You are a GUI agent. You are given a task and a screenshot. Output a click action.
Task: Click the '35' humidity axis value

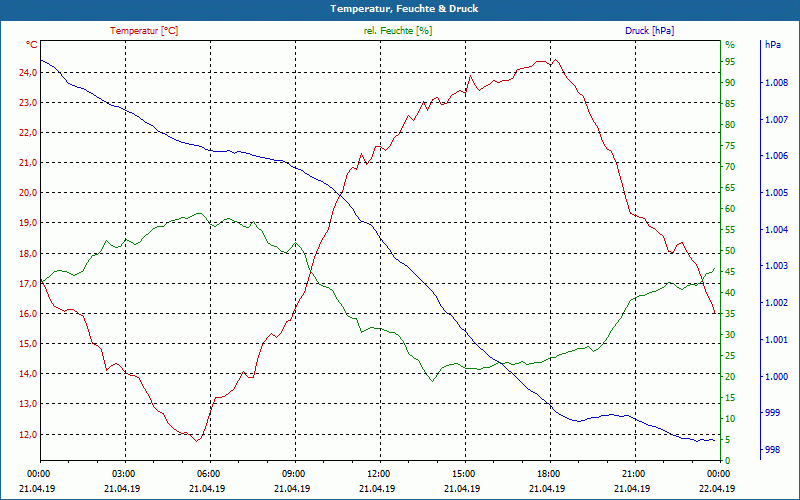pos(730,314)
